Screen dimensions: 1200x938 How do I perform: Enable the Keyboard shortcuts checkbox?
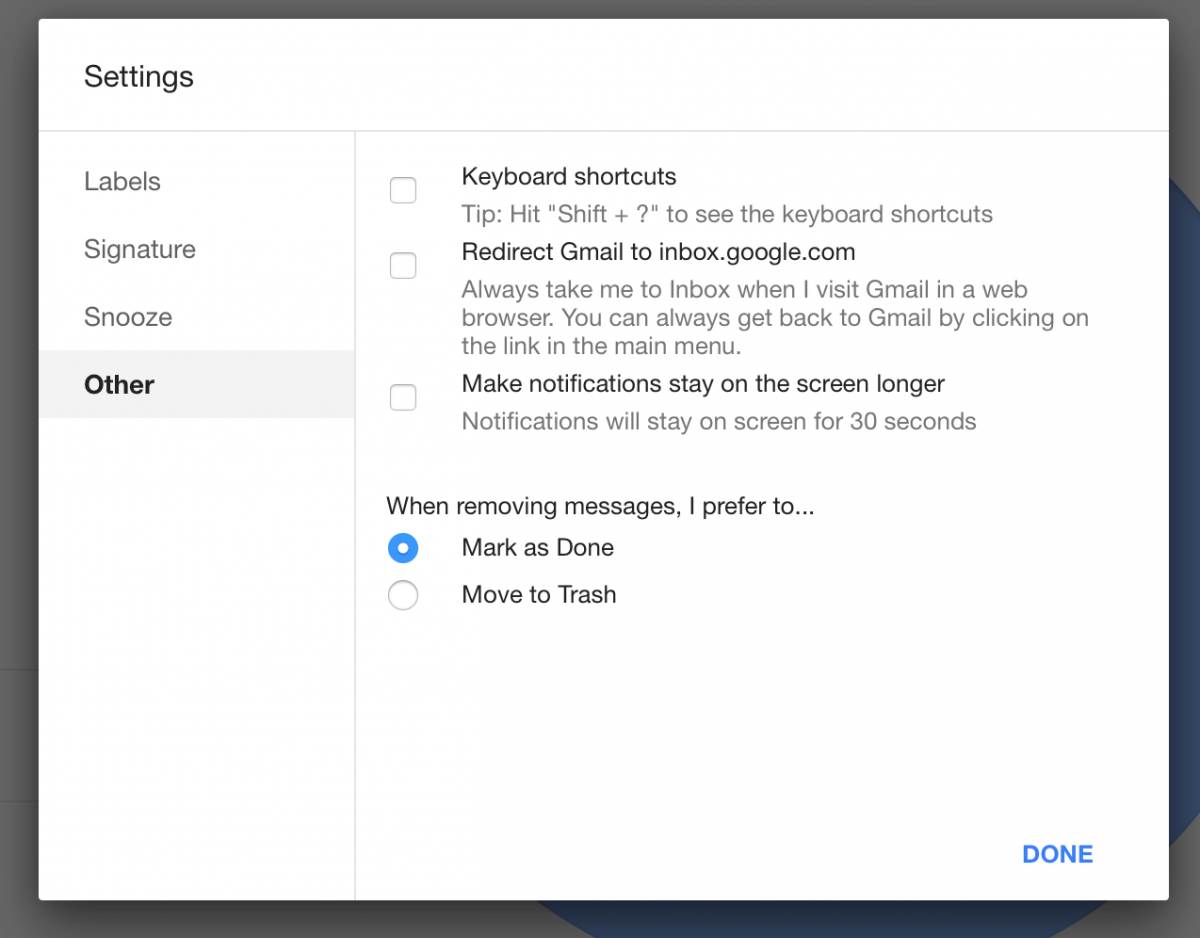click(403, 190)
